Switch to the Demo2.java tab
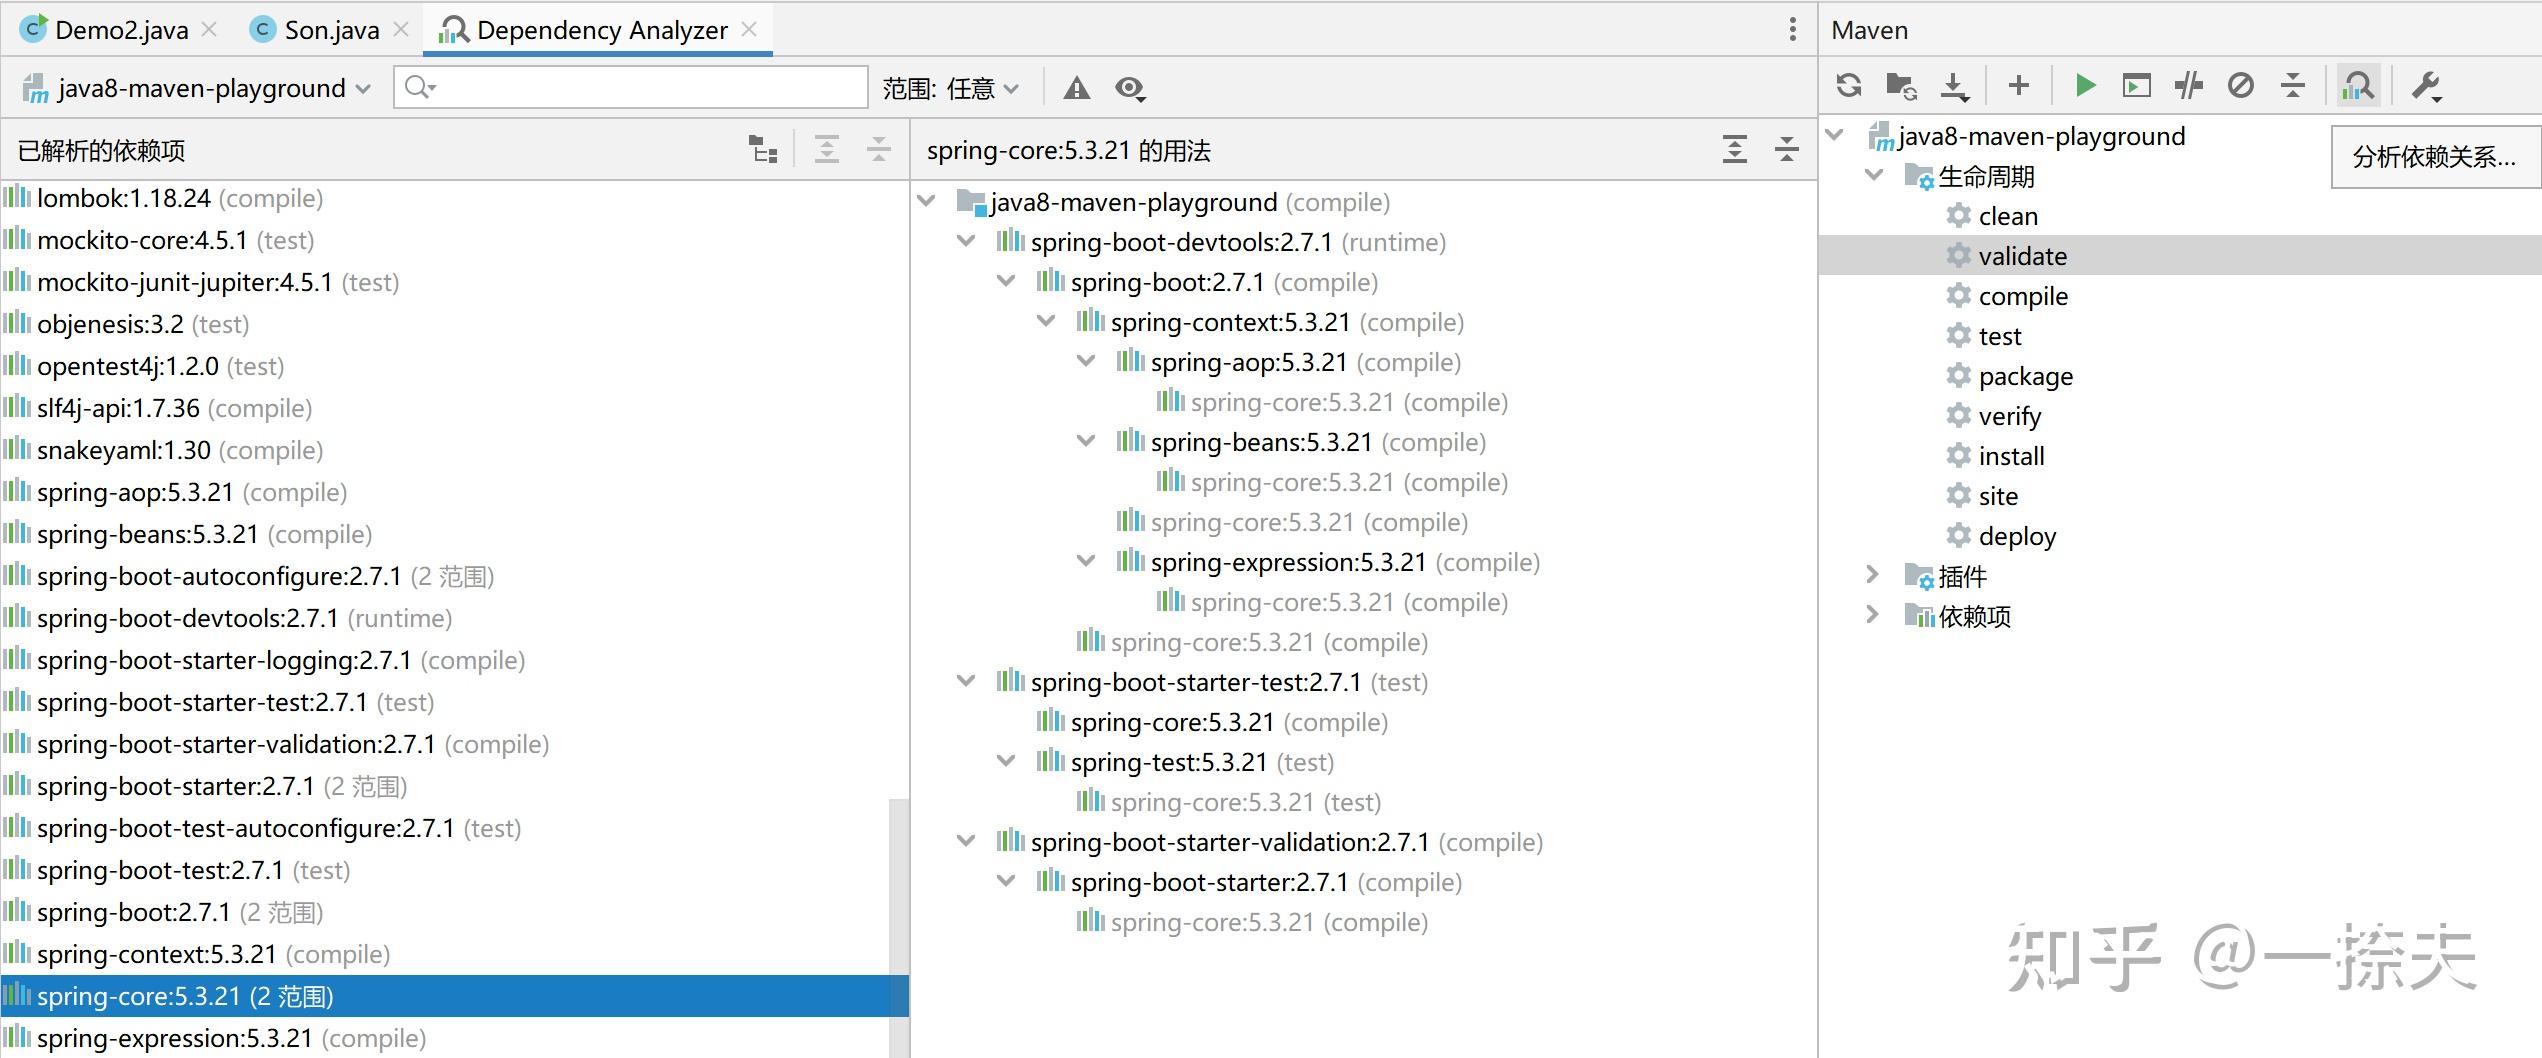Viewport: 2542px width, 1058px height. point(120,29)
